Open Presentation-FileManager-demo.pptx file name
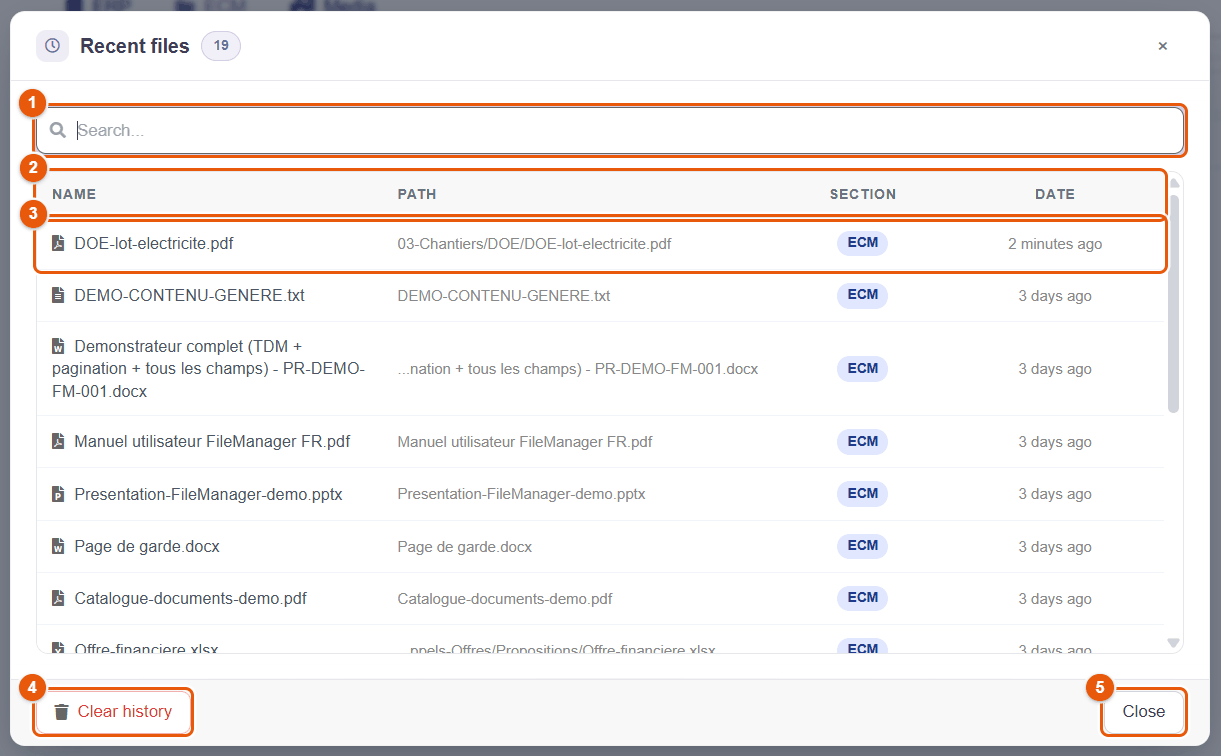 click(x=208, y=494)
